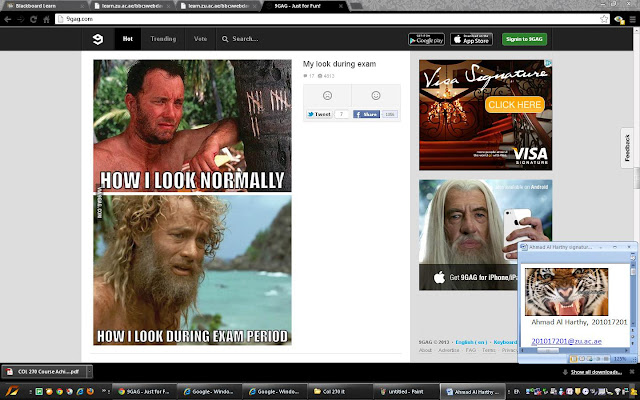Switch to third learn.zu.ac.ae browser tab
Image resolution: width=640 pixels, height=400 pixels.
point(218,6)
